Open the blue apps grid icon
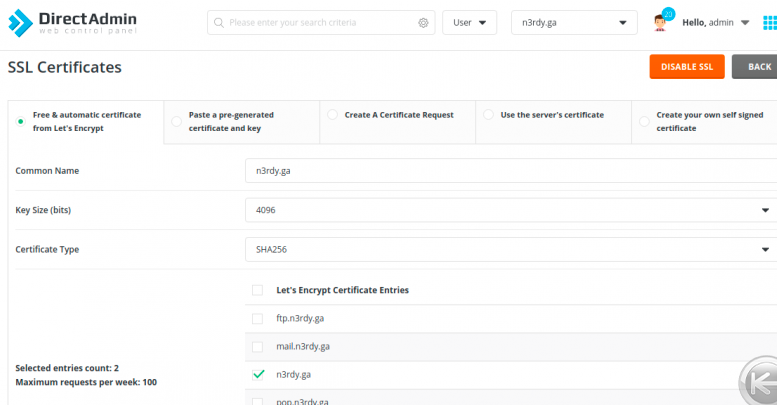 770,23
